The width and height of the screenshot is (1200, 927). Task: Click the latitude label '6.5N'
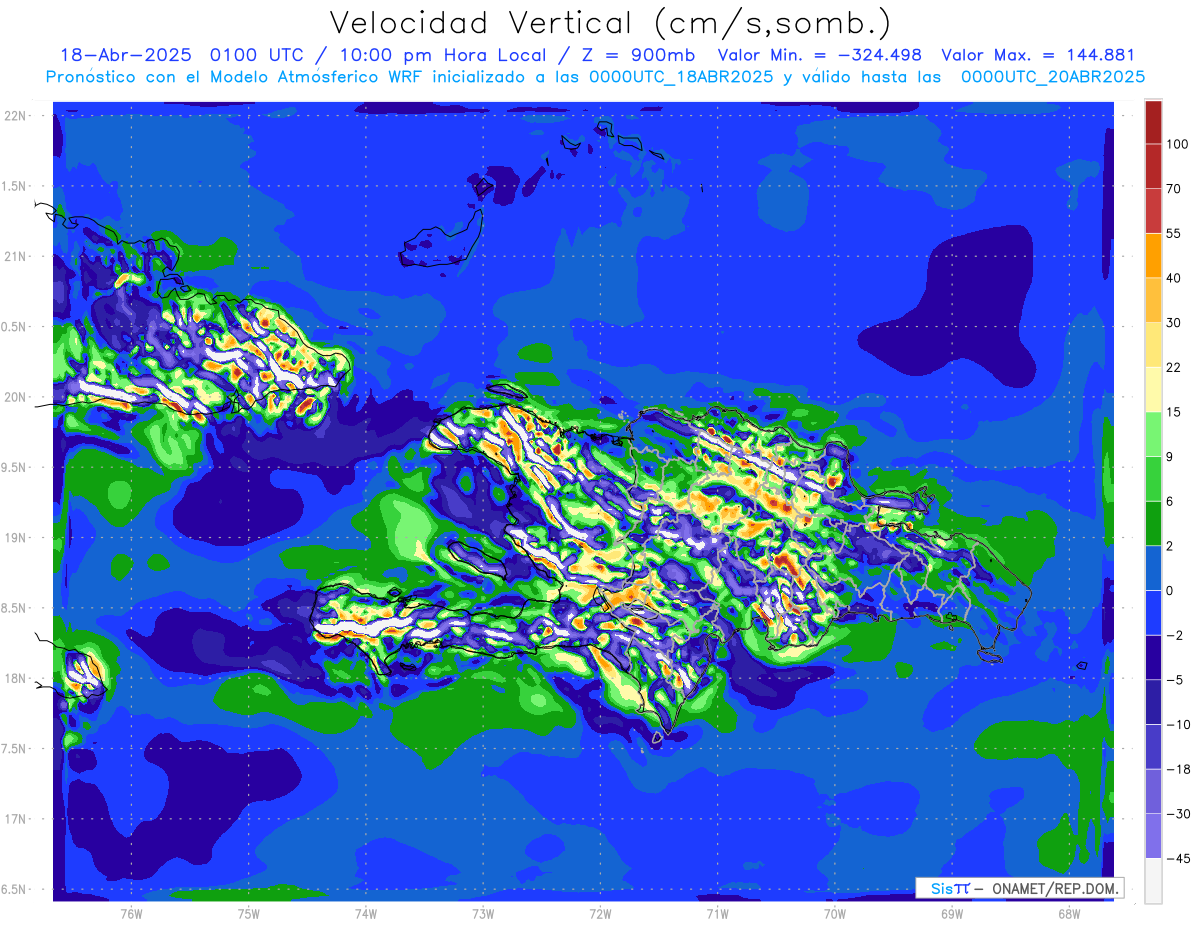coord(15,890)
